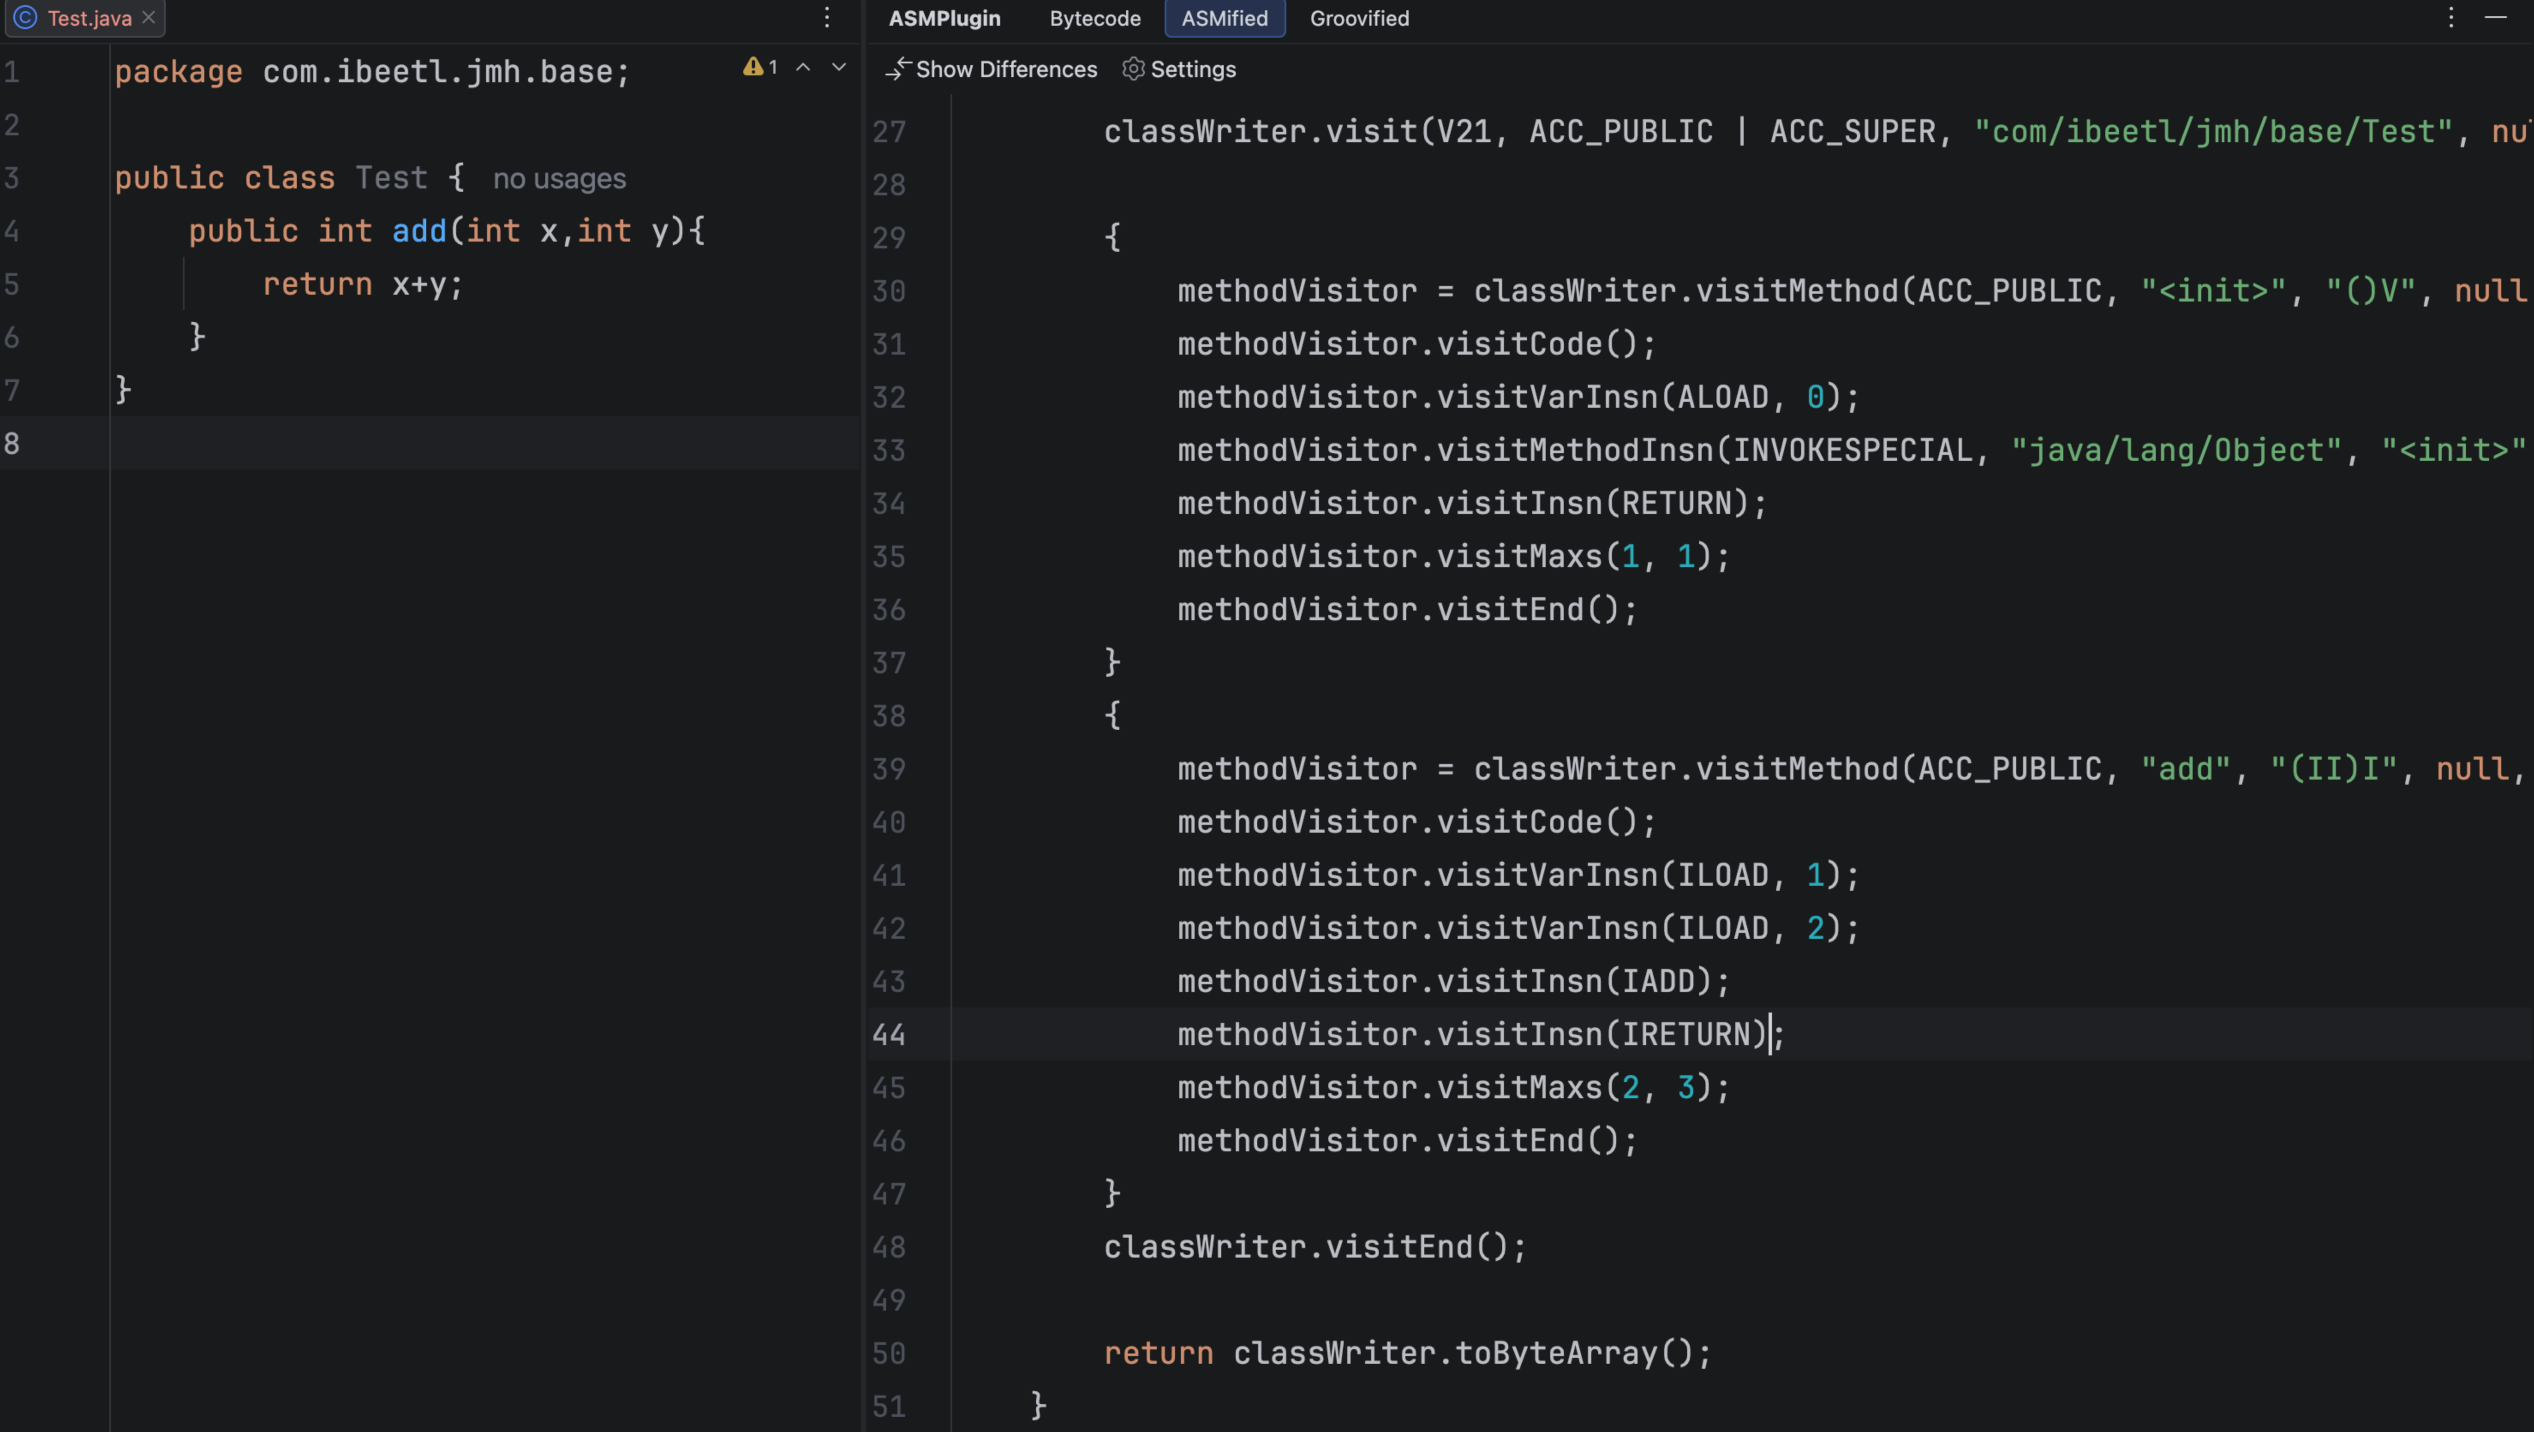Image resolution: width=2534 pixels, height=1432 pixels.
Task: Click 'methodVisitor.visitCode()' on line 31
Action: [x=1407, y=344]
